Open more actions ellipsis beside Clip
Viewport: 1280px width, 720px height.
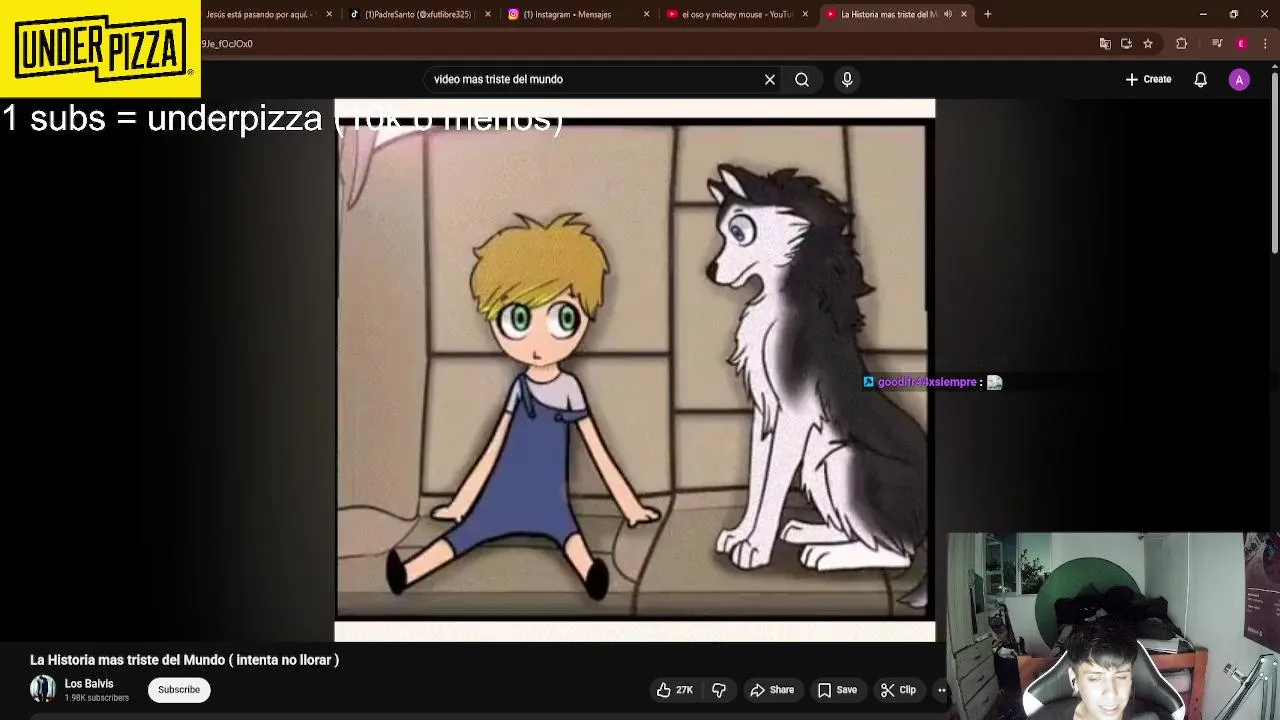click(941, 690)
